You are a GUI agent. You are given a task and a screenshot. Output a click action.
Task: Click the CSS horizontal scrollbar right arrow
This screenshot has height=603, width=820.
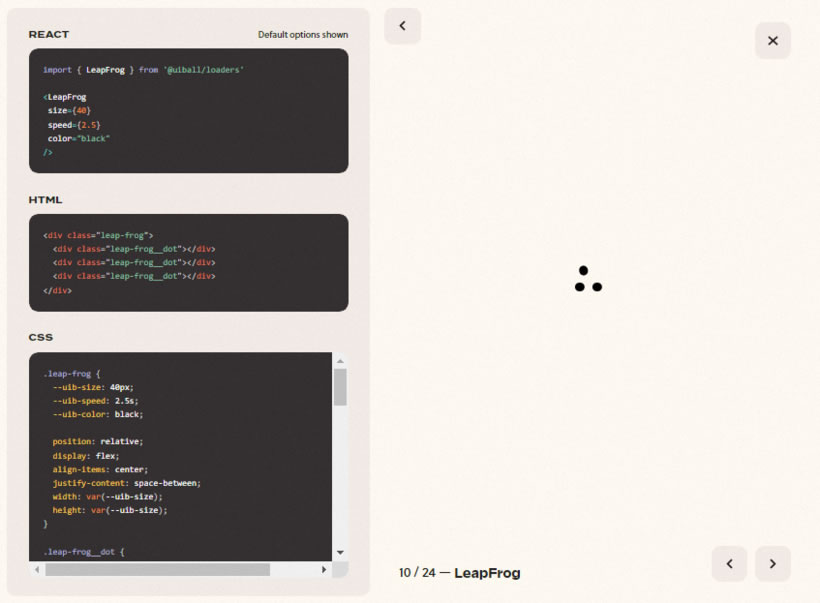pos(324,570)
